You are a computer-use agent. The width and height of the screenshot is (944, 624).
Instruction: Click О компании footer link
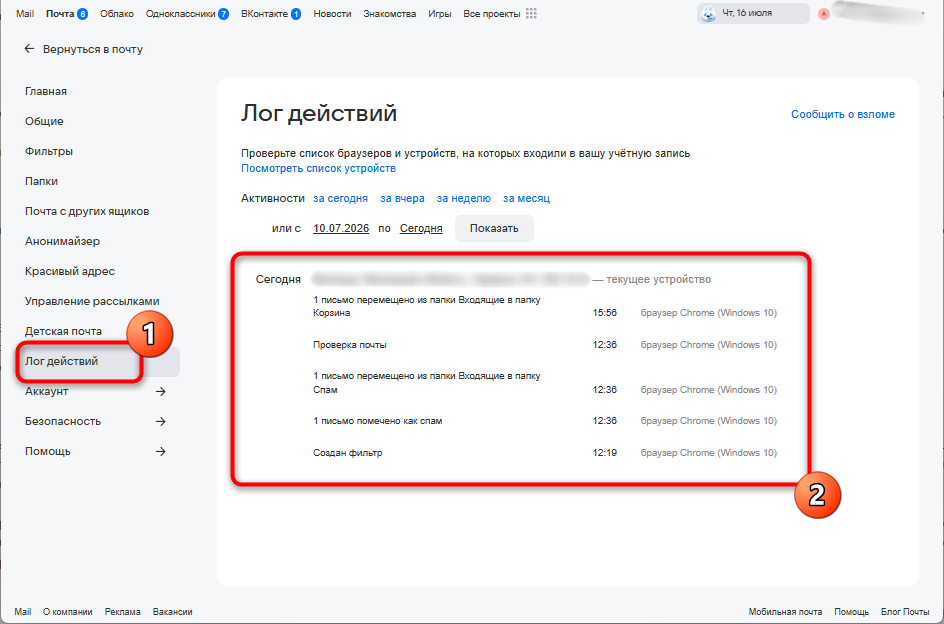click(x=67, y=612)
